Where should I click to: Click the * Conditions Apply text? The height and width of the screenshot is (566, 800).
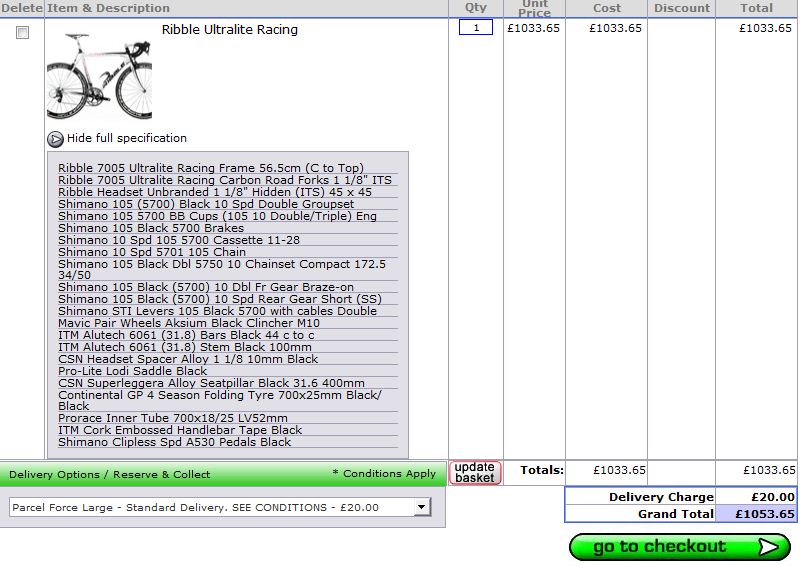(384, 474)
